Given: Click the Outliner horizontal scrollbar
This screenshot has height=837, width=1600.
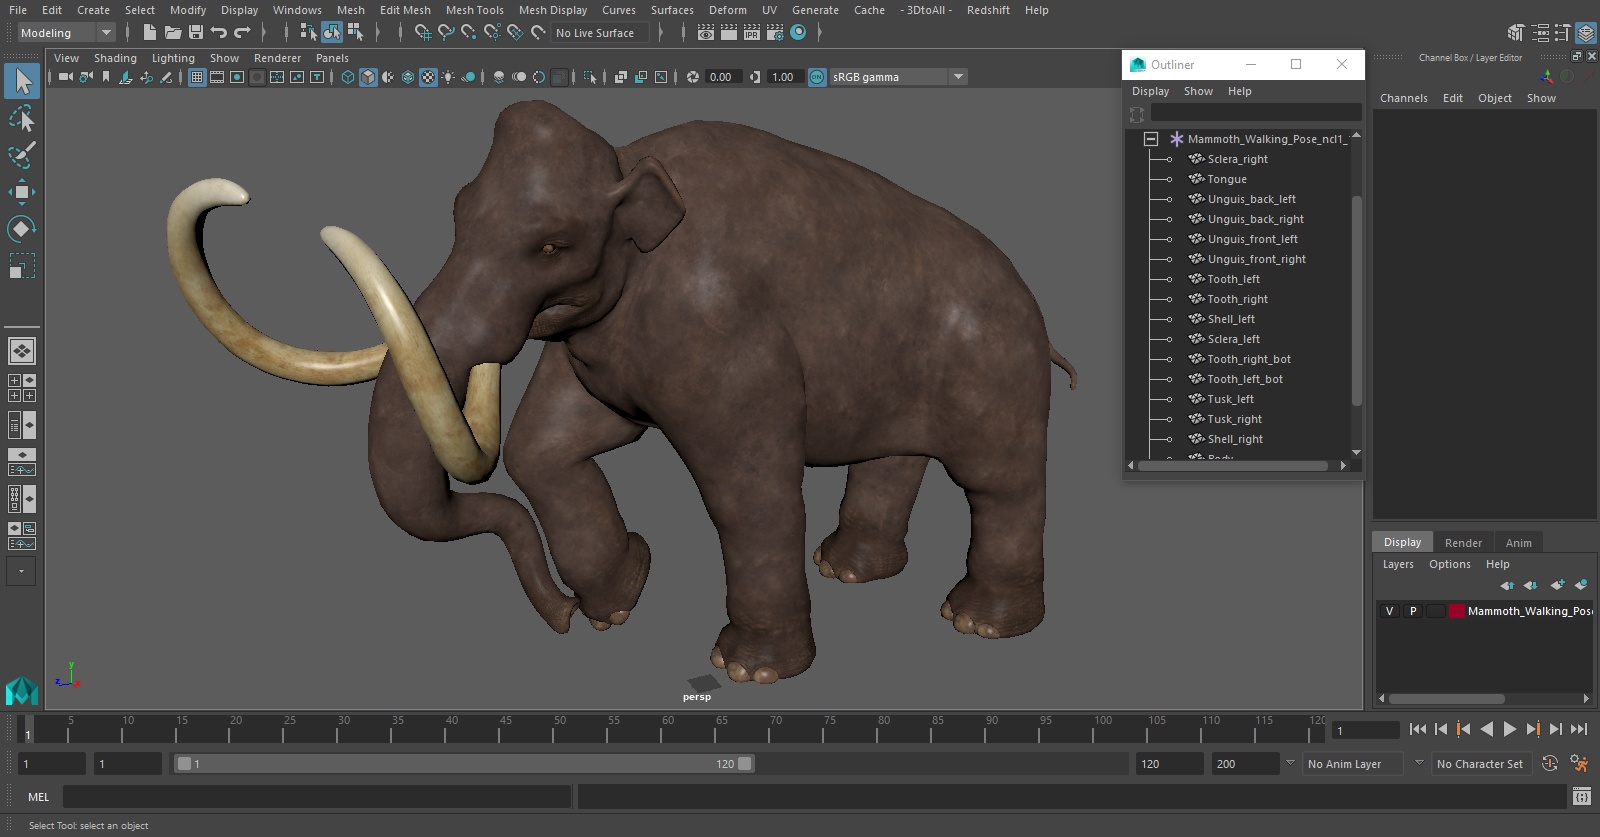Looking at the screenshot, I should click(x=1233, y=466).
